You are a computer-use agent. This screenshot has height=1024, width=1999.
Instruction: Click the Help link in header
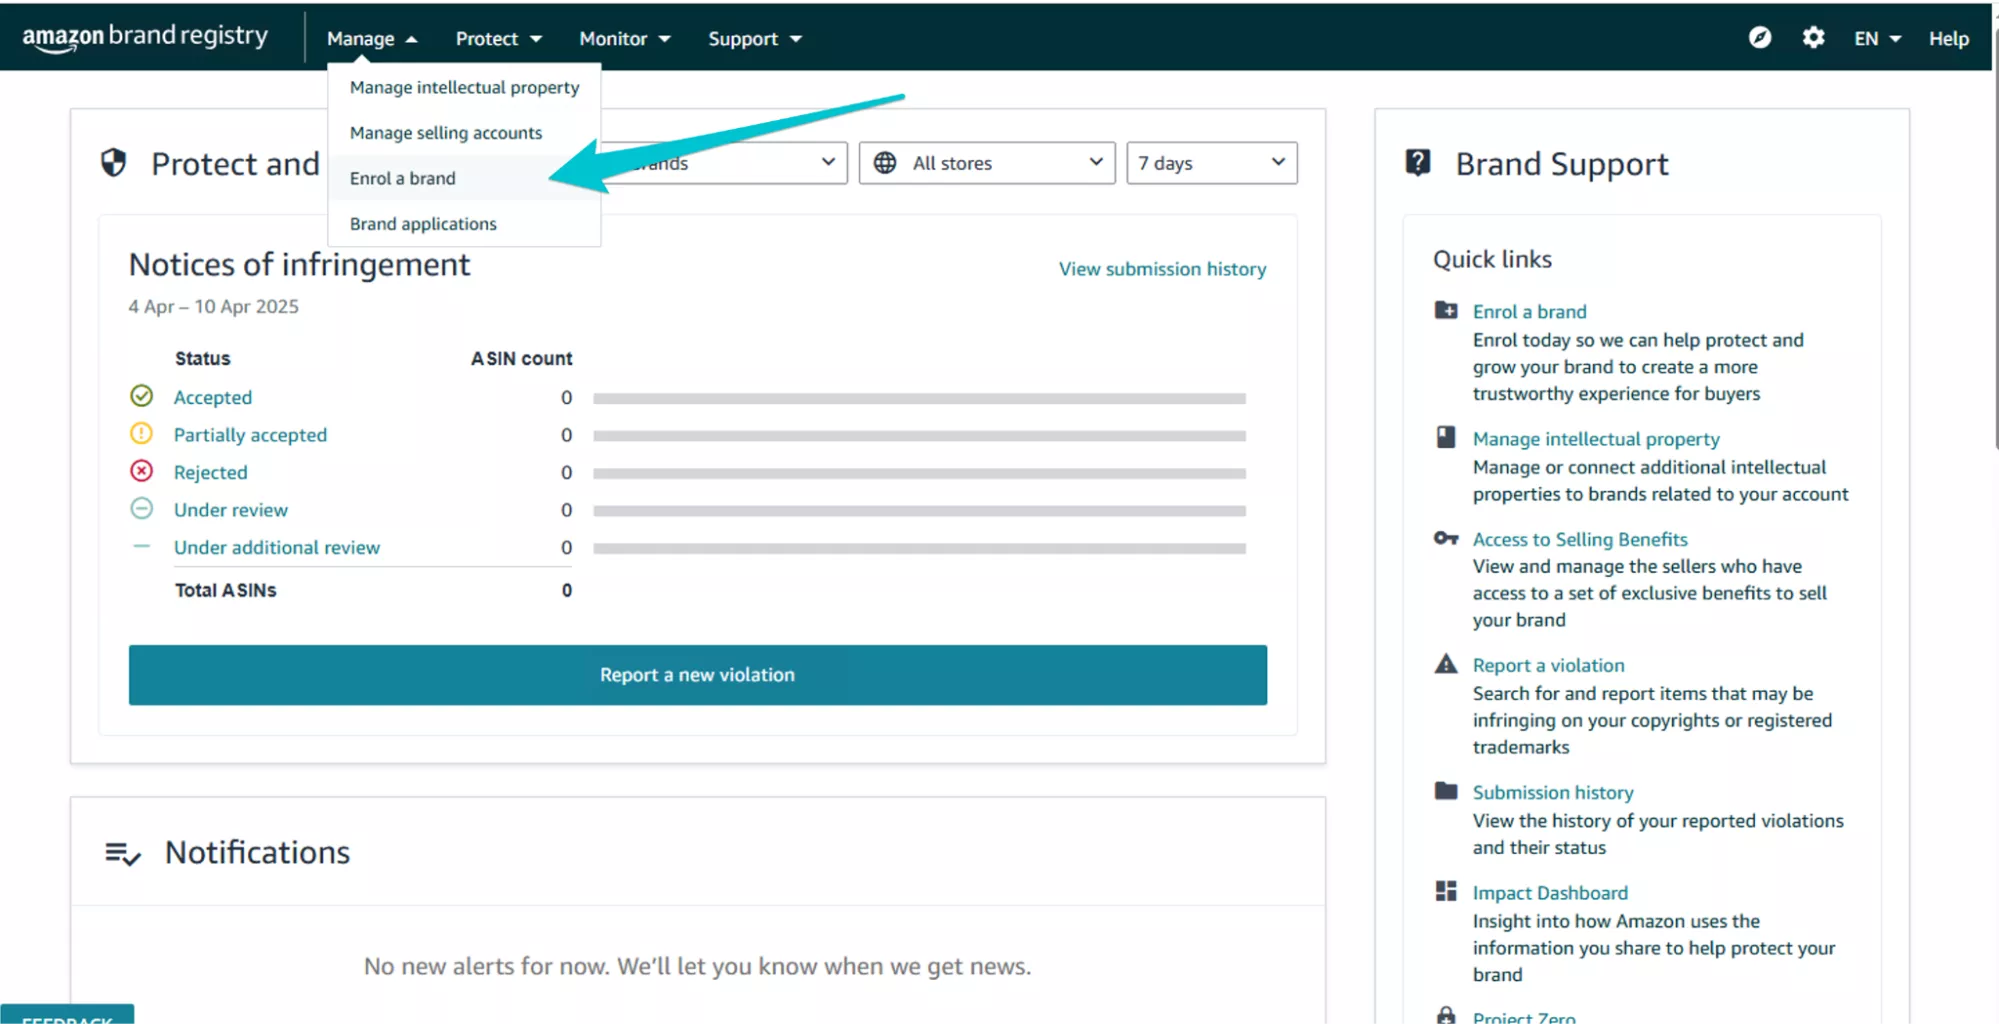coord(1948,39)
